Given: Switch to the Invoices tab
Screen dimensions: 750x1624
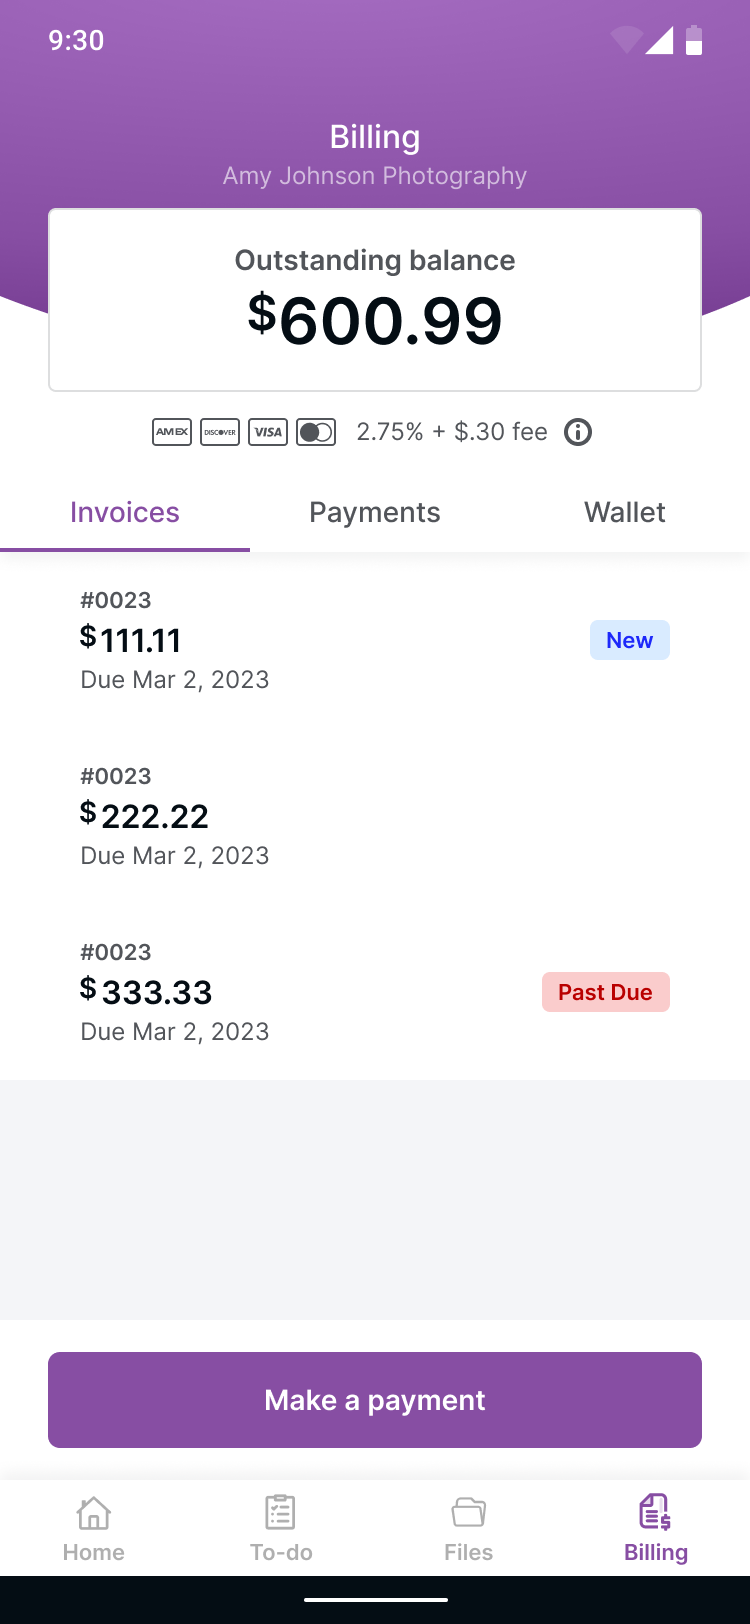Looking at the screenshot, I should click(125, 513).
